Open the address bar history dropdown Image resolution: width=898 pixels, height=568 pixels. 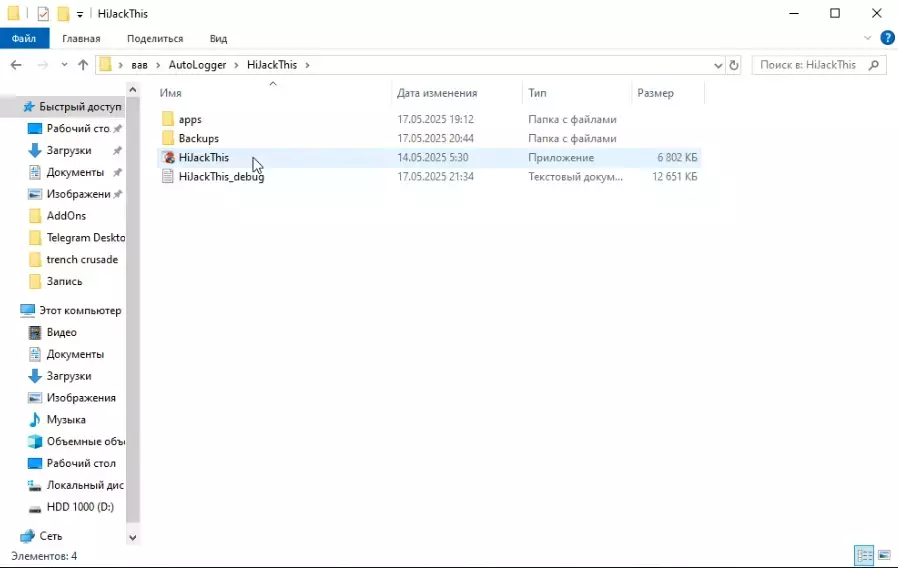(x=718, y=65)
